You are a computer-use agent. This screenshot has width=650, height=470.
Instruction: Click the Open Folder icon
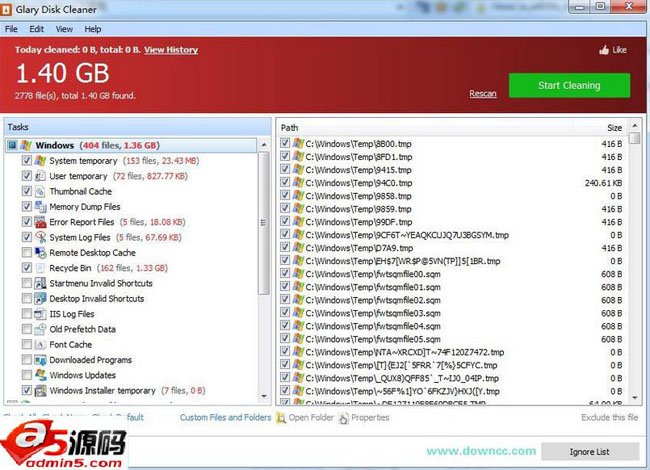coord(281,418)
